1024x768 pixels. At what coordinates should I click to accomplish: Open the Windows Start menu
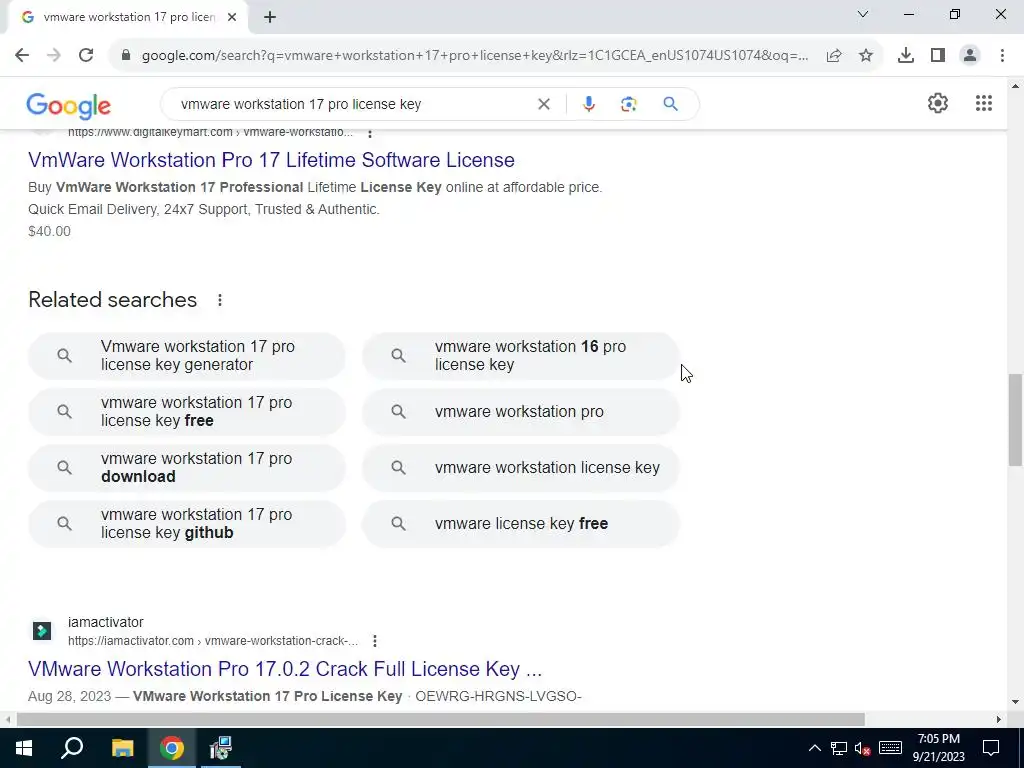(24, 748)
